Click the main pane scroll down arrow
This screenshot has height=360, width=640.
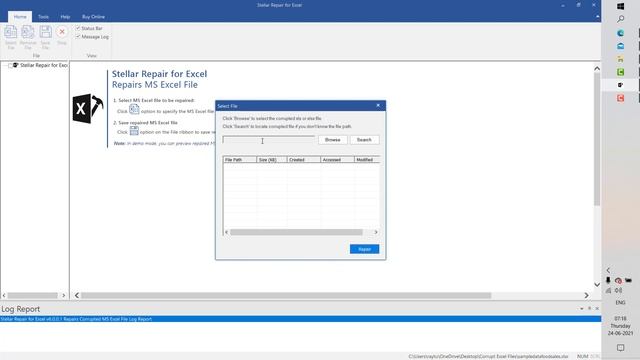(x=597, y=284)
